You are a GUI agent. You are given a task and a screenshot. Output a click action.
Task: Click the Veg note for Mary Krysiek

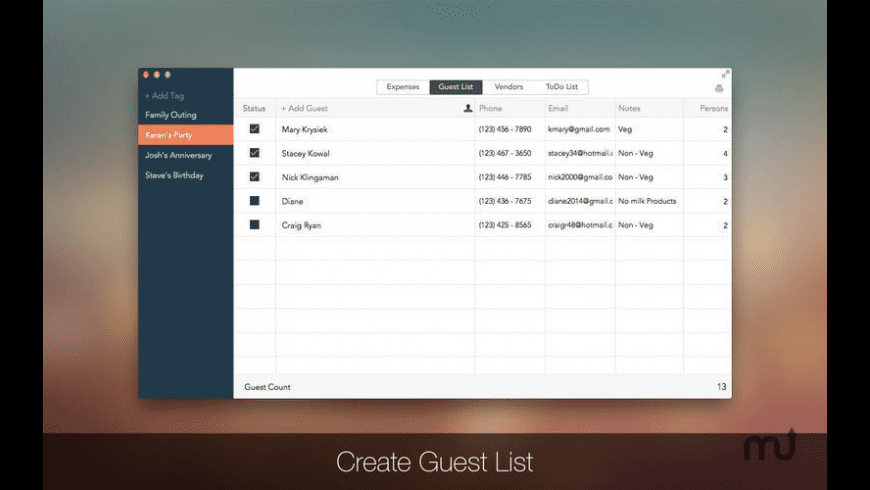[625, 129]
